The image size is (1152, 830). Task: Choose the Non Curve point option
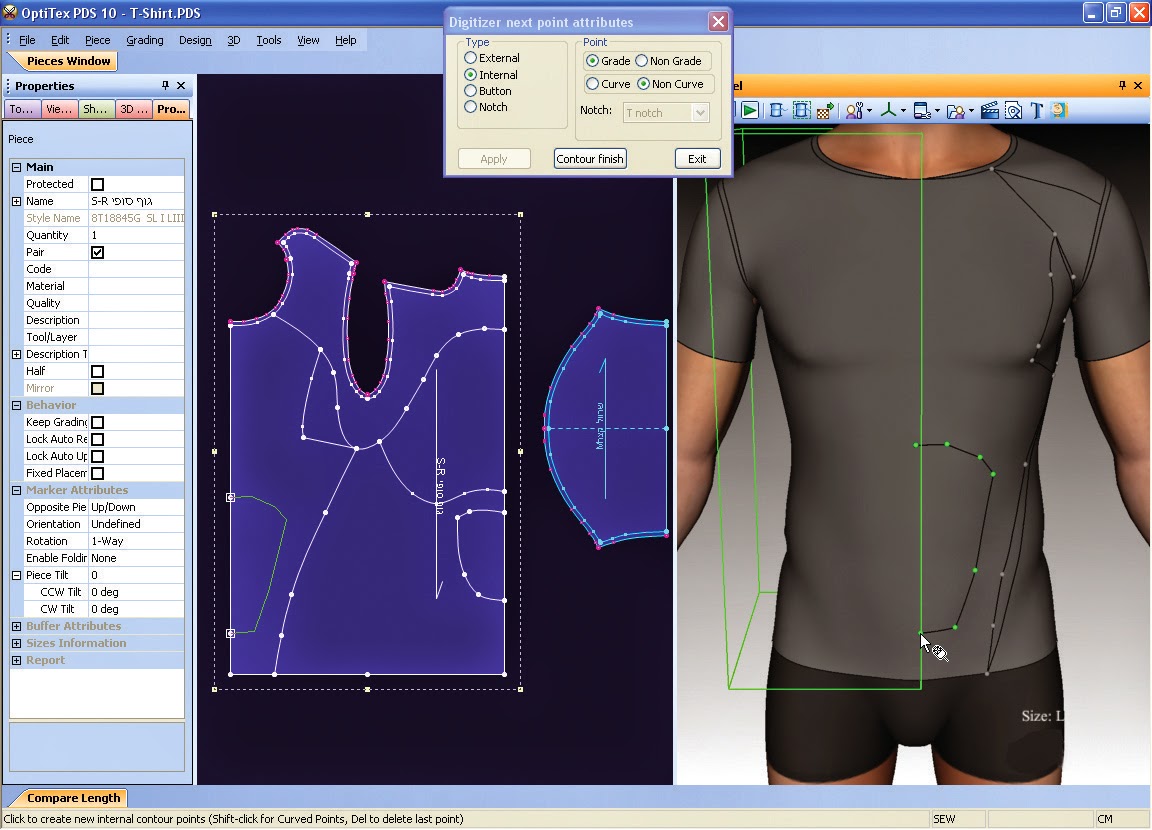tap(644, 84)
